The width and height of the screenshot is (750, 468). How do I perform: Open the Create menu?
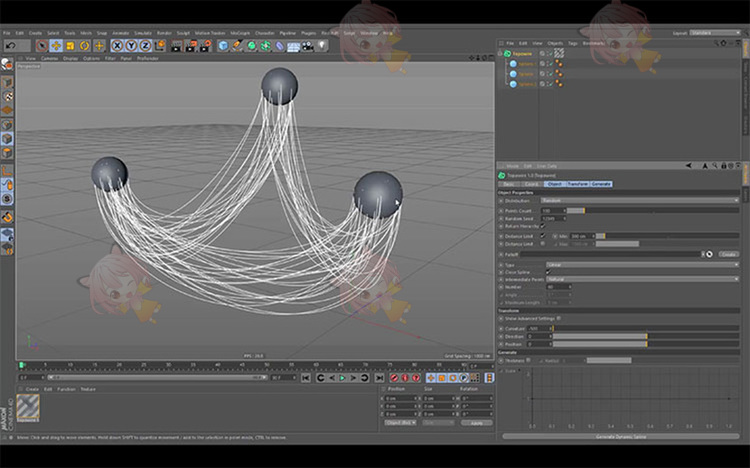coord(35,33)
